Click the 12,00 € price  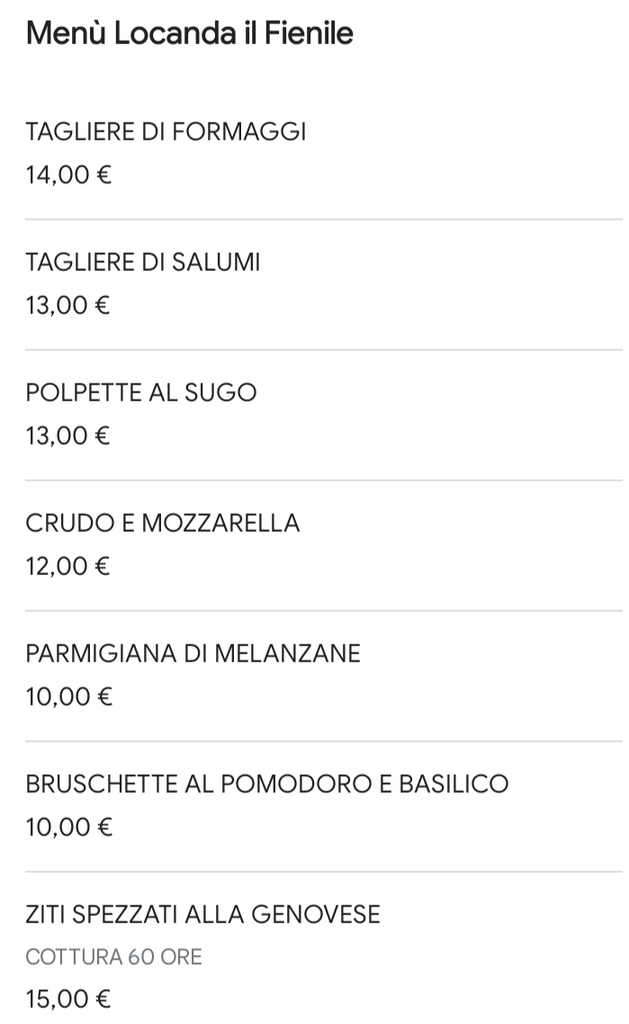68,566
